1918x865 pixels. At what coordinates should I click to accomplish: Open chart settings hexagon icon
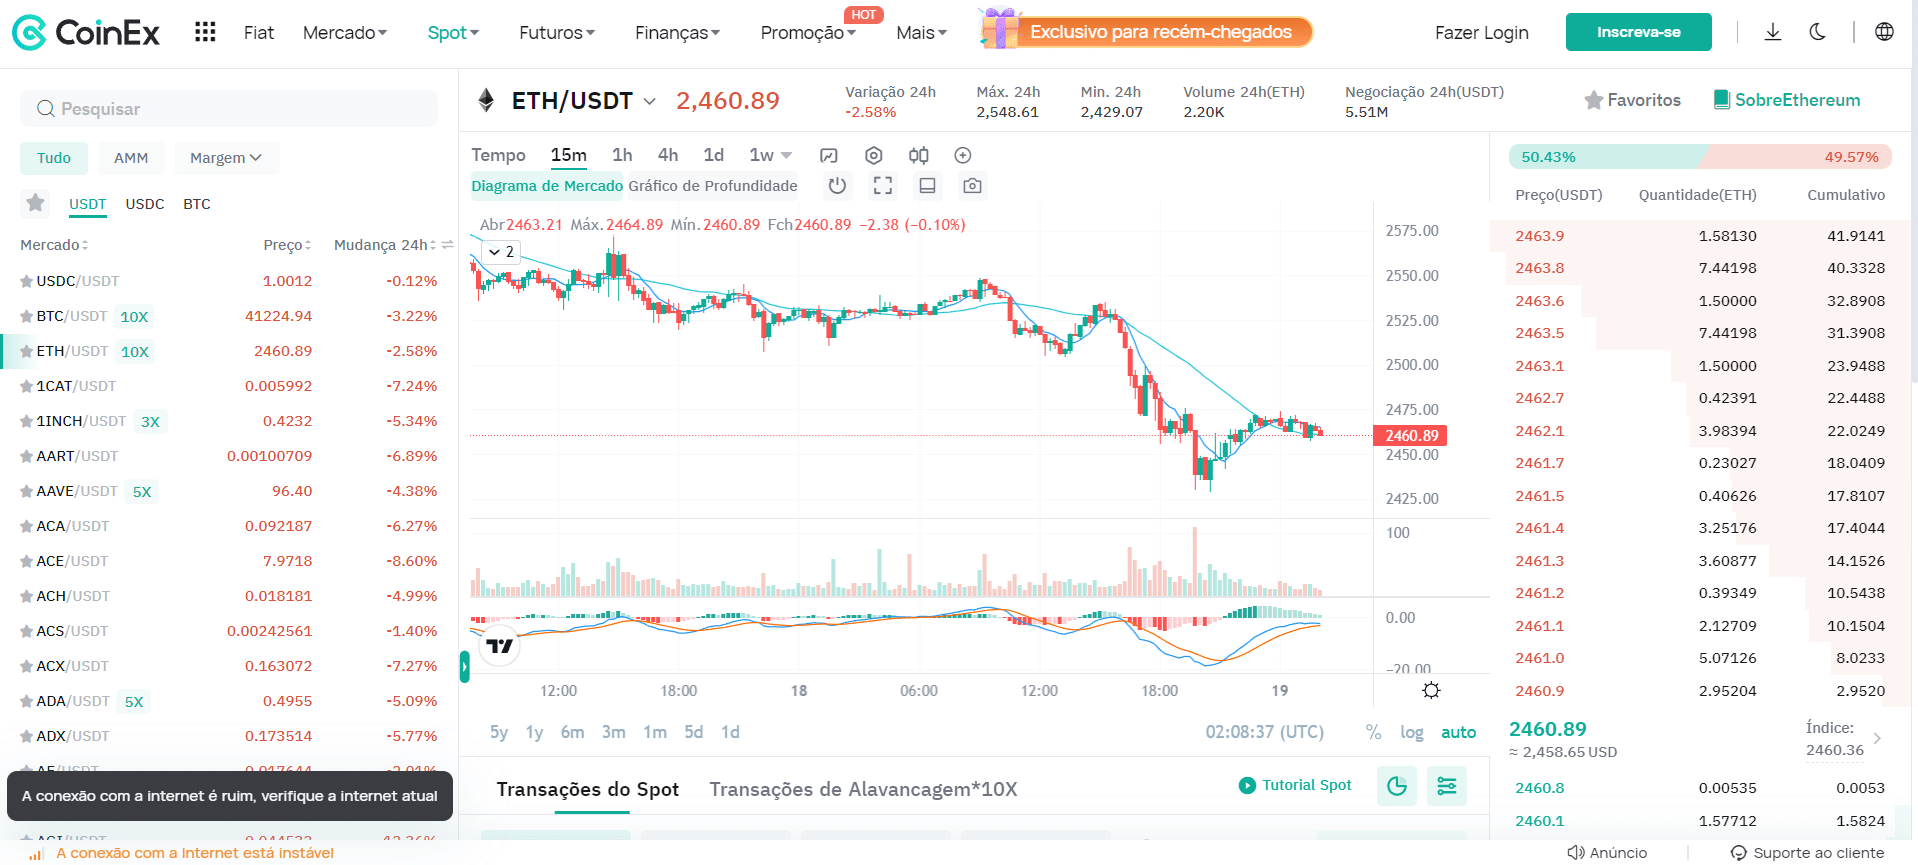(874, 155)
